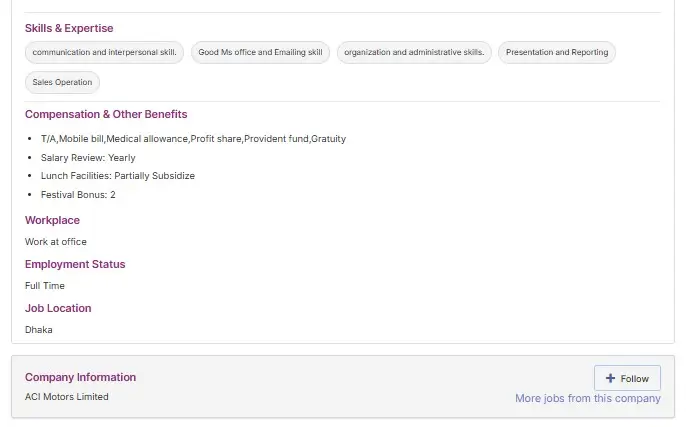The image size is (686, 427).
Task: Click the Workplace section heading
Action: 52,220
